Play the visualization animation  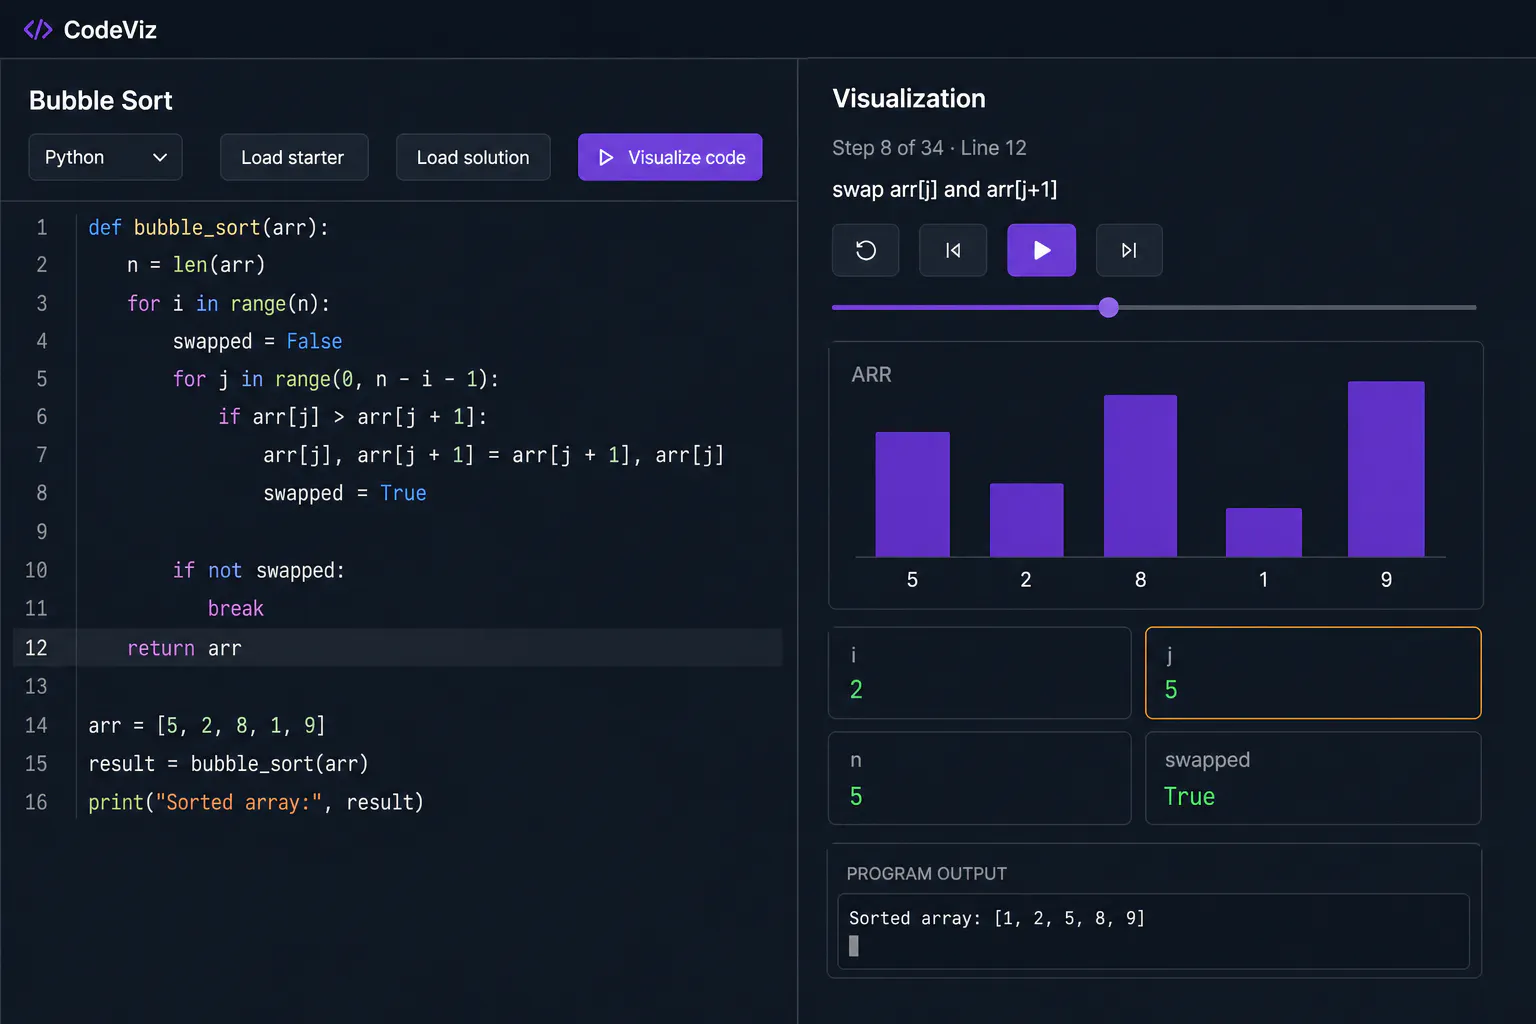click(x=1041, y=250)
